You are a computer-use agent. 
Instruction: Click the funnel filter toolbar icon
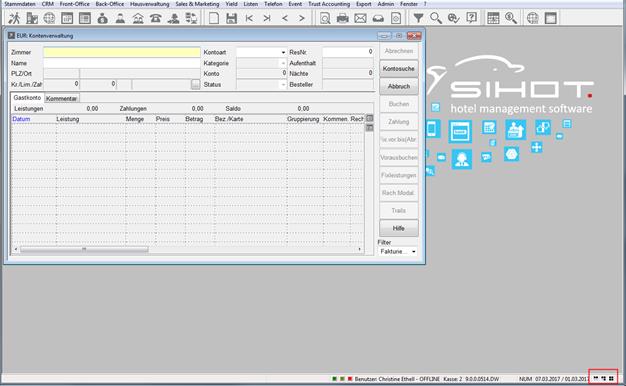(x=418, y=18)
